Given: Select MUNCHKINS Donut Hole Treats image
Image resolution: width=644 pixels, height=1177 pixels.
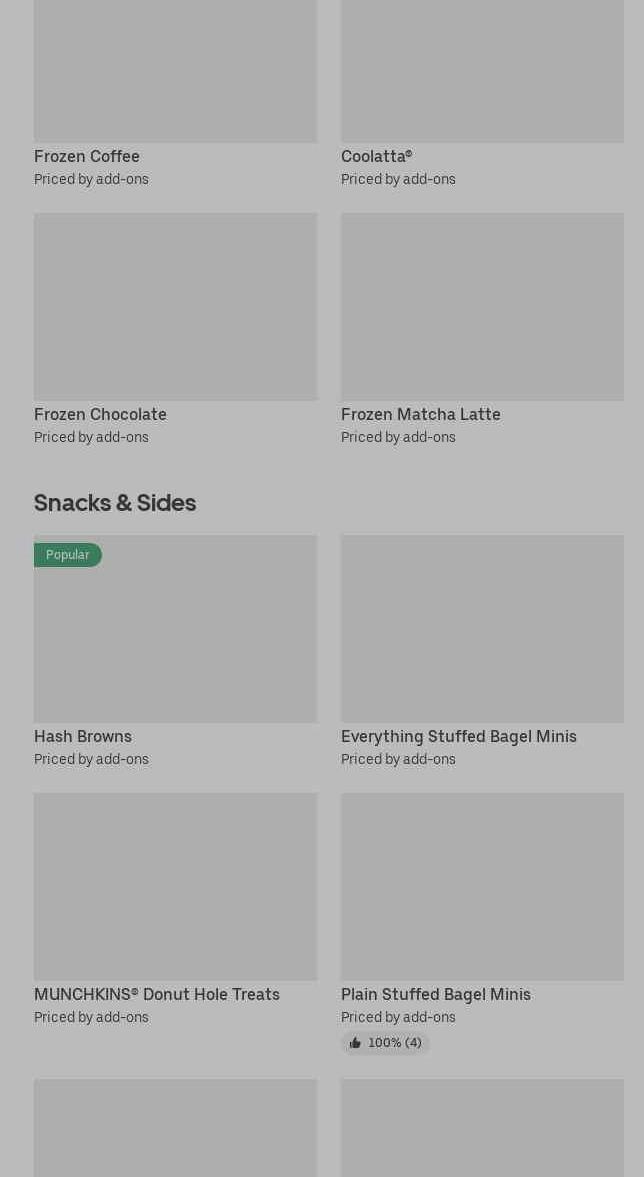Looking at the screenshot, I should (x=175, y=886).
